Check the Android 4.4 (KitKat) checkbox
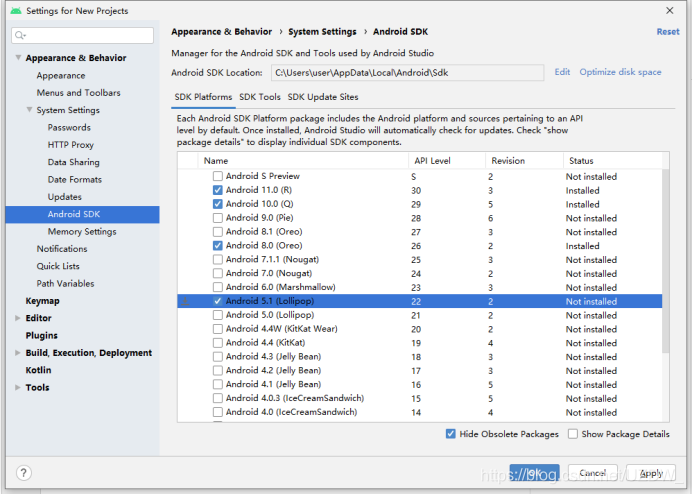Viewport: 693px width, 494px height. (x=217, y=343)
